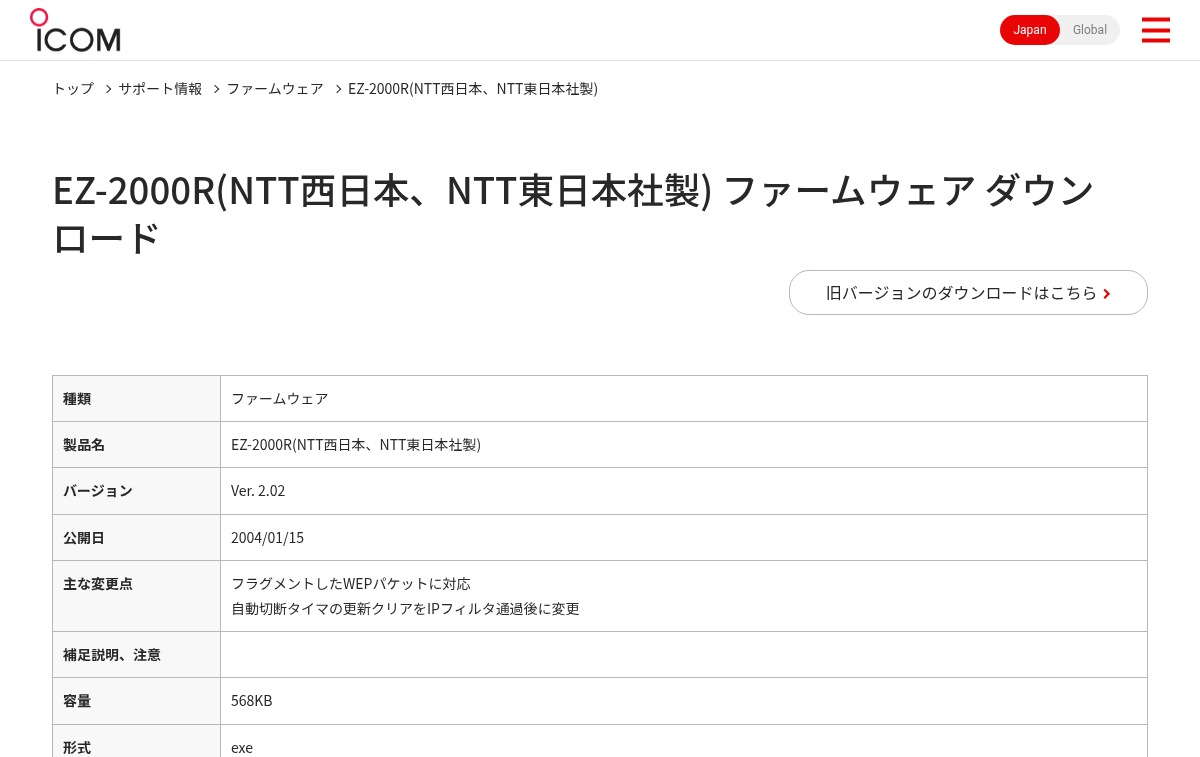Click the Ver. 2.02 value

coord(258,491)
